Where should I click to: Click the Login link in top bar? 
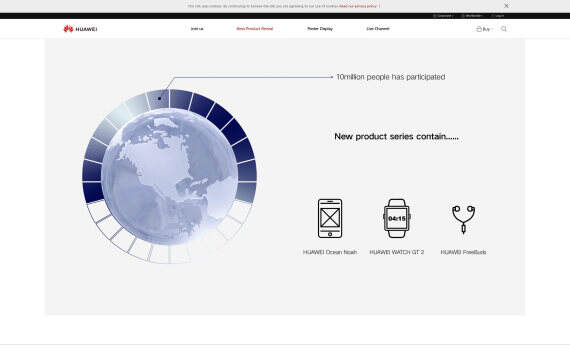coord(498,16)
